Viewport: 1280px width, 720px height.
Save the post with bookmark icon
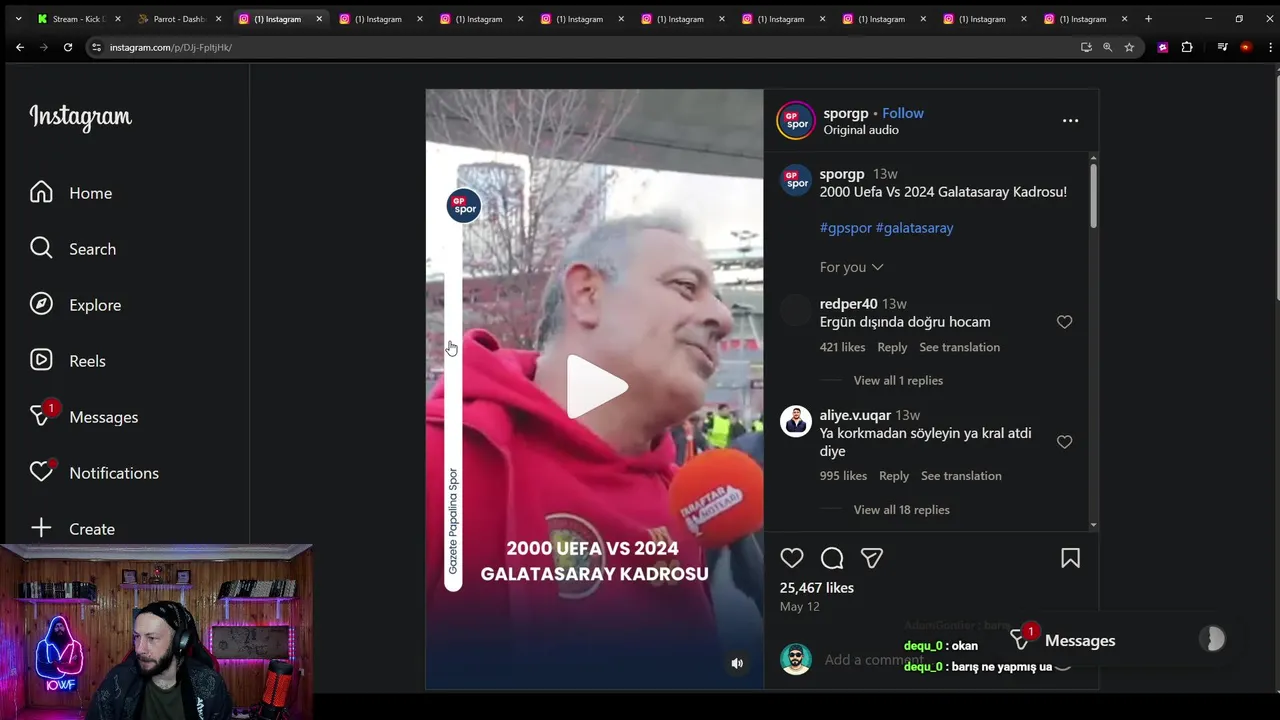pos(1070,558)
